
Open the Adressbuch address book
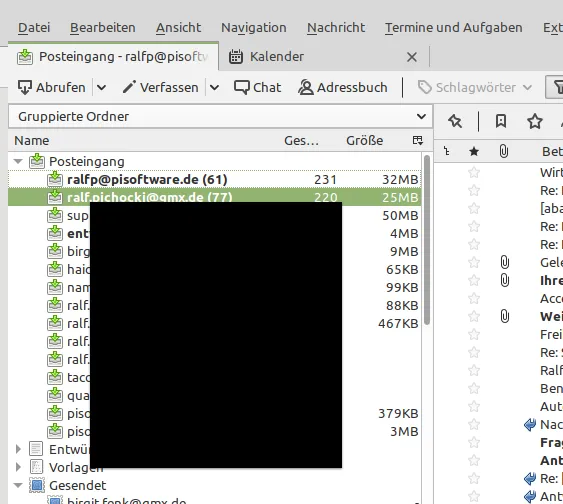(x=343, y=87)
